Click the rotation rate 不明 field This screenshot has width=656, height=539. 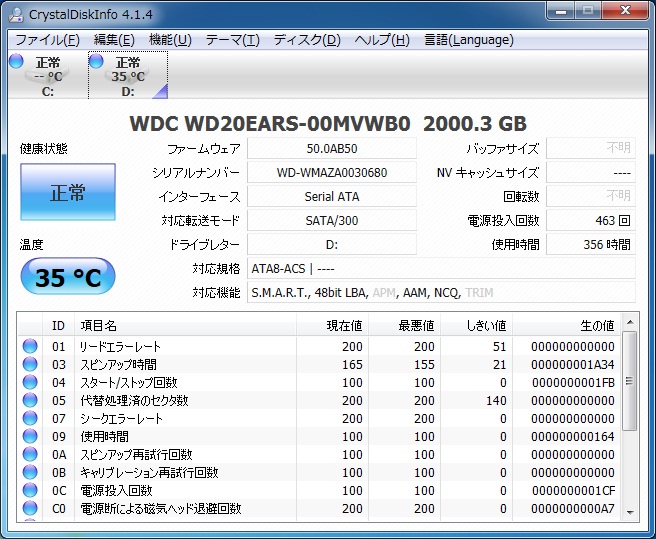[x=591, y=196]
